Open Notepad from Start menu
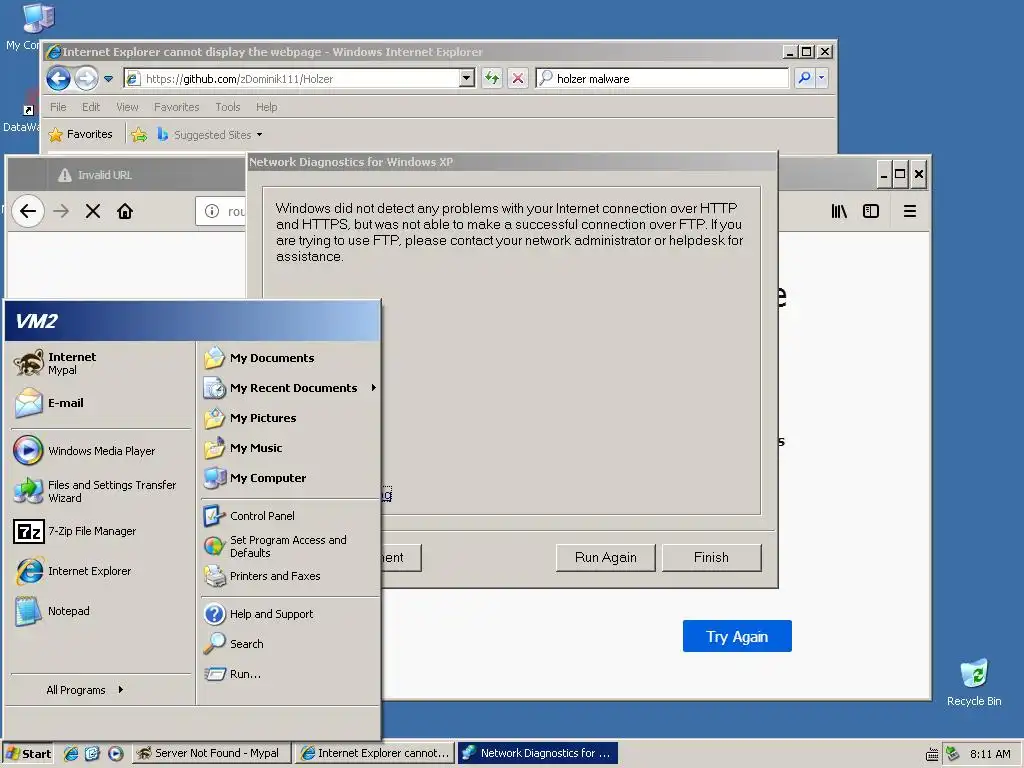Image resolution: width=1024 pixels, height=768 pixels. [x=101, y=611]
